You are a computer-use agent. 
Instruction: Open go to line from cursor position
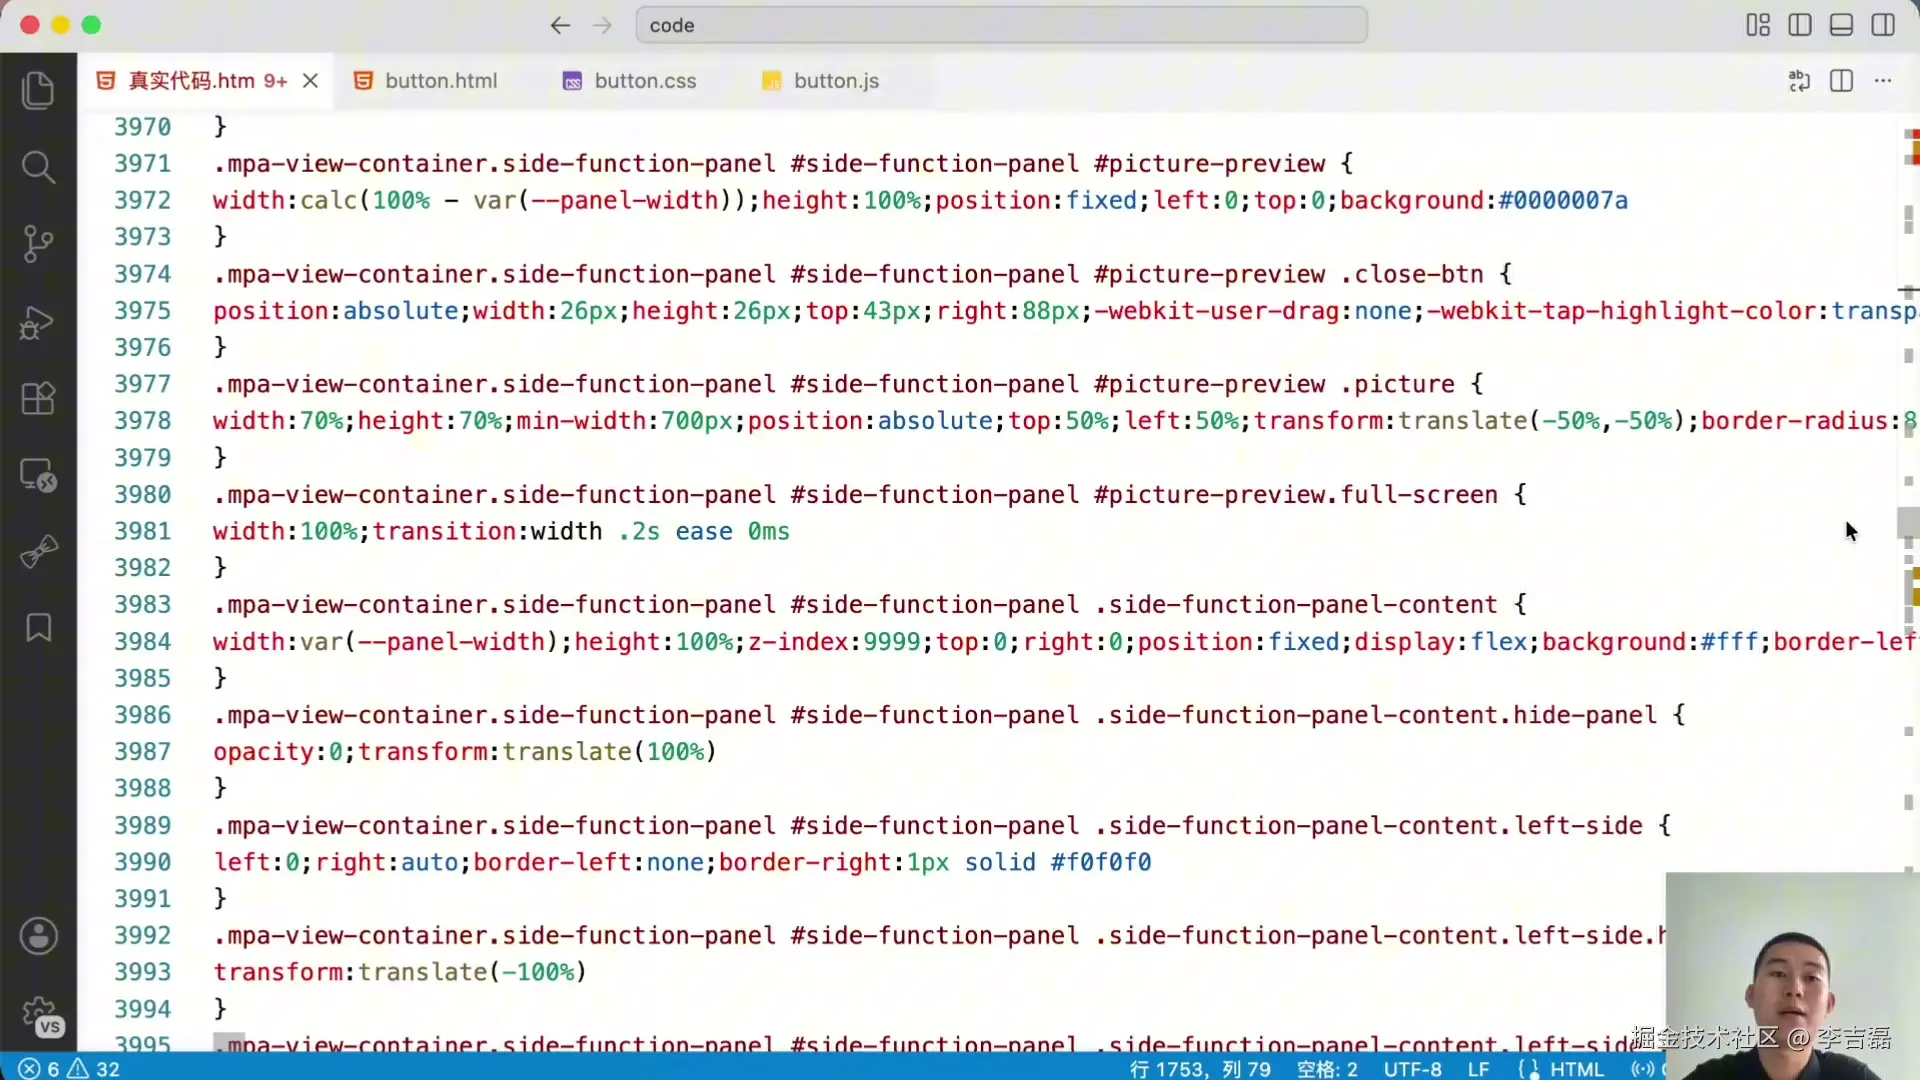1200,1069
